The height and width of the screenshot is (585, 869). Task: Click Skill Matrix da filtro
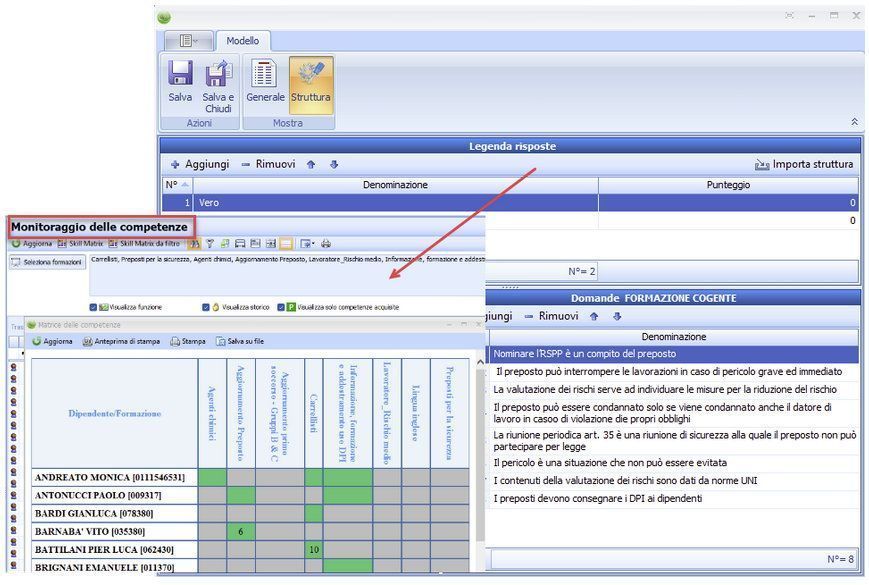point(145,243)
